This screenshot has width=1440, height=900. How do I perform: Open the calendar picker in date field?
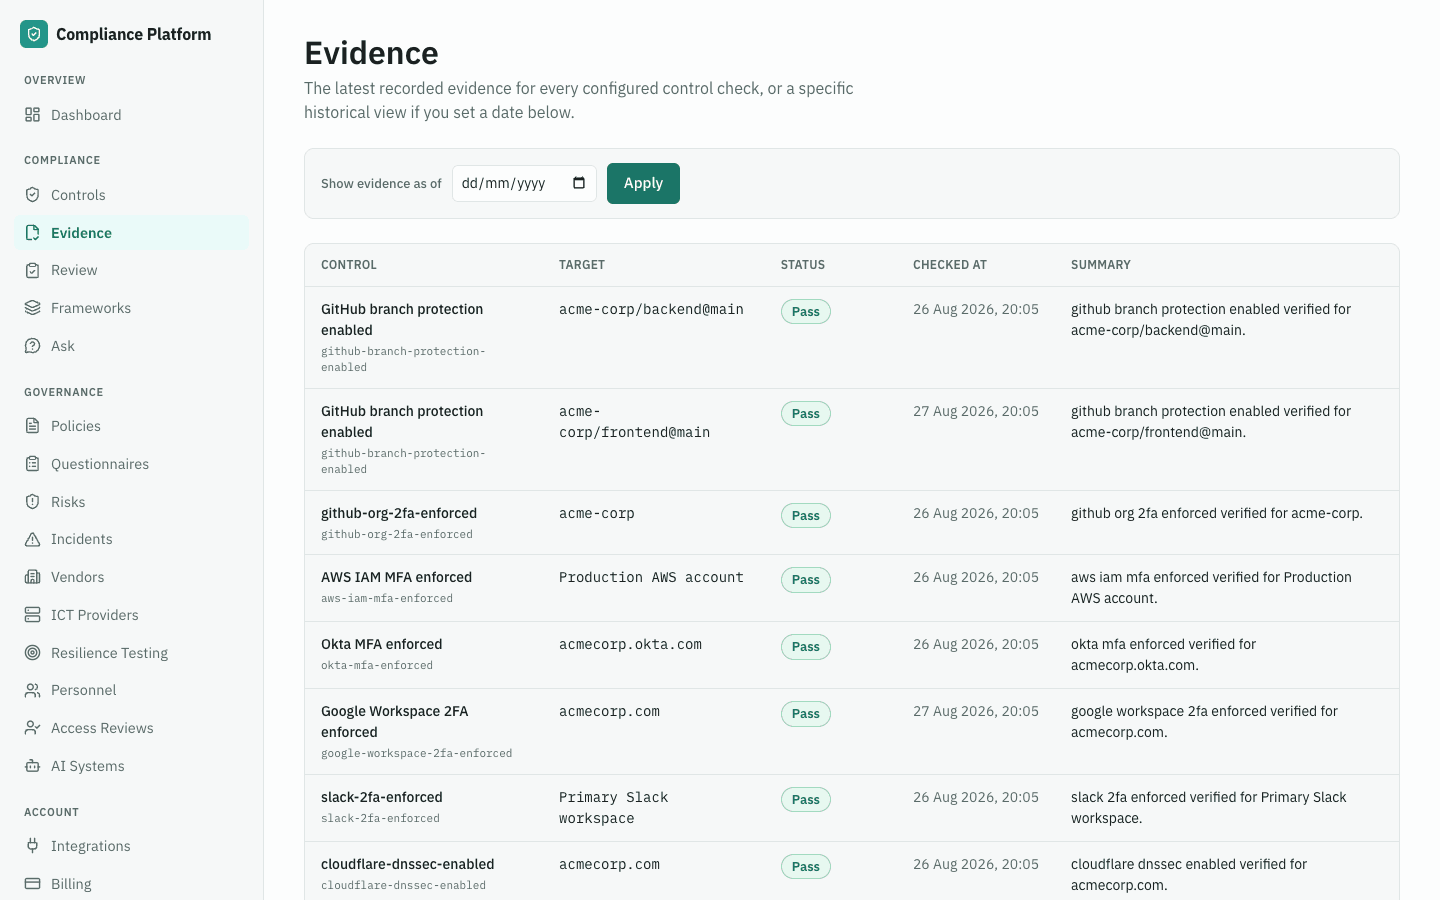[x=579, y=183]
